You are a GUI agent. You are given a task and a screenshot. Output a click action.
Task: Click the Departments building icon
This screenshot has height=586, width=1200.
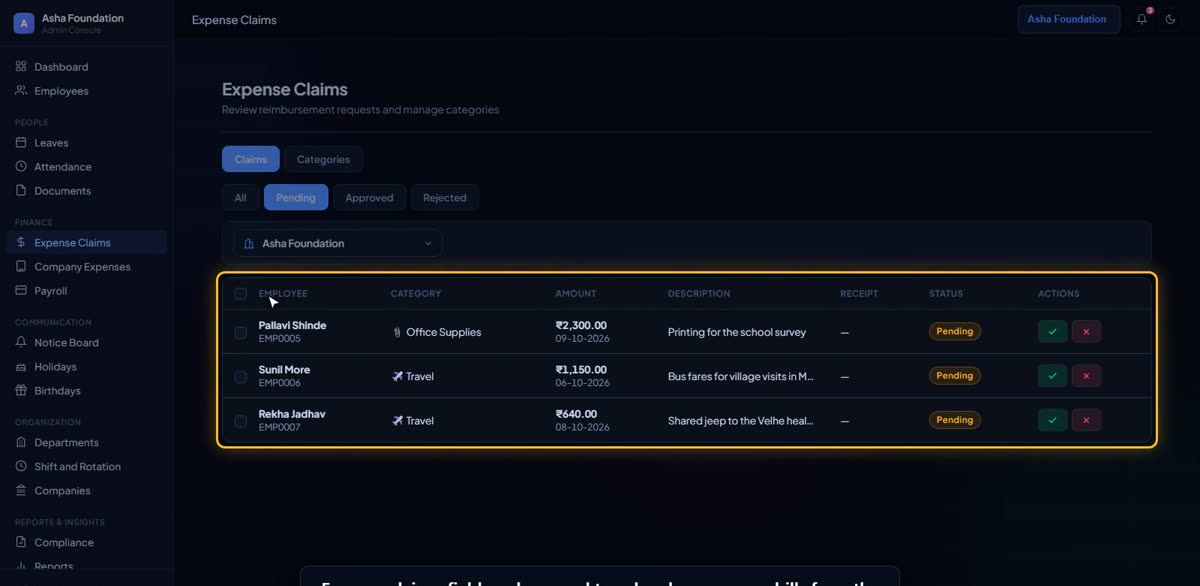(21, 443)
